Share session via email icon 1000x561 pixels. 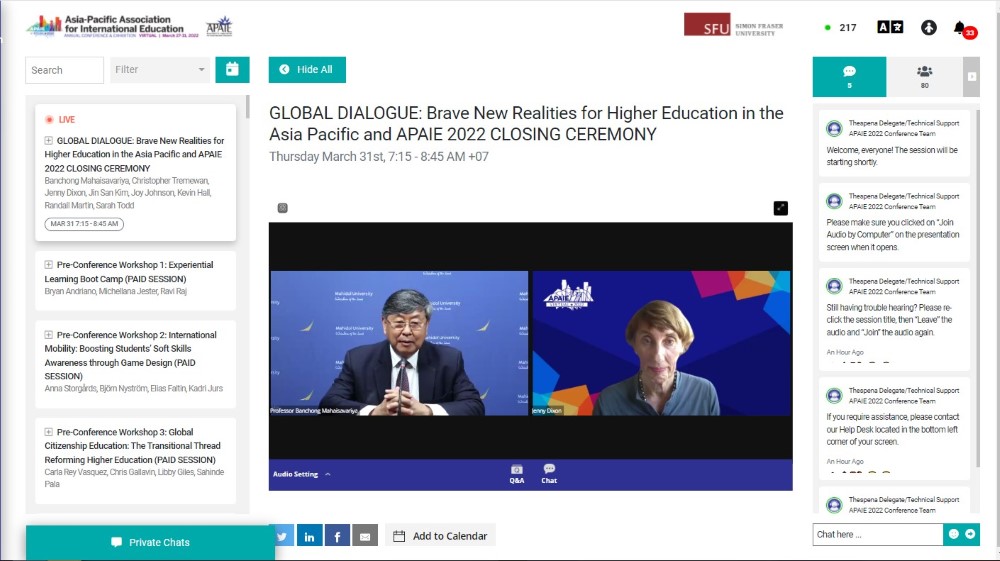[365, 536]
